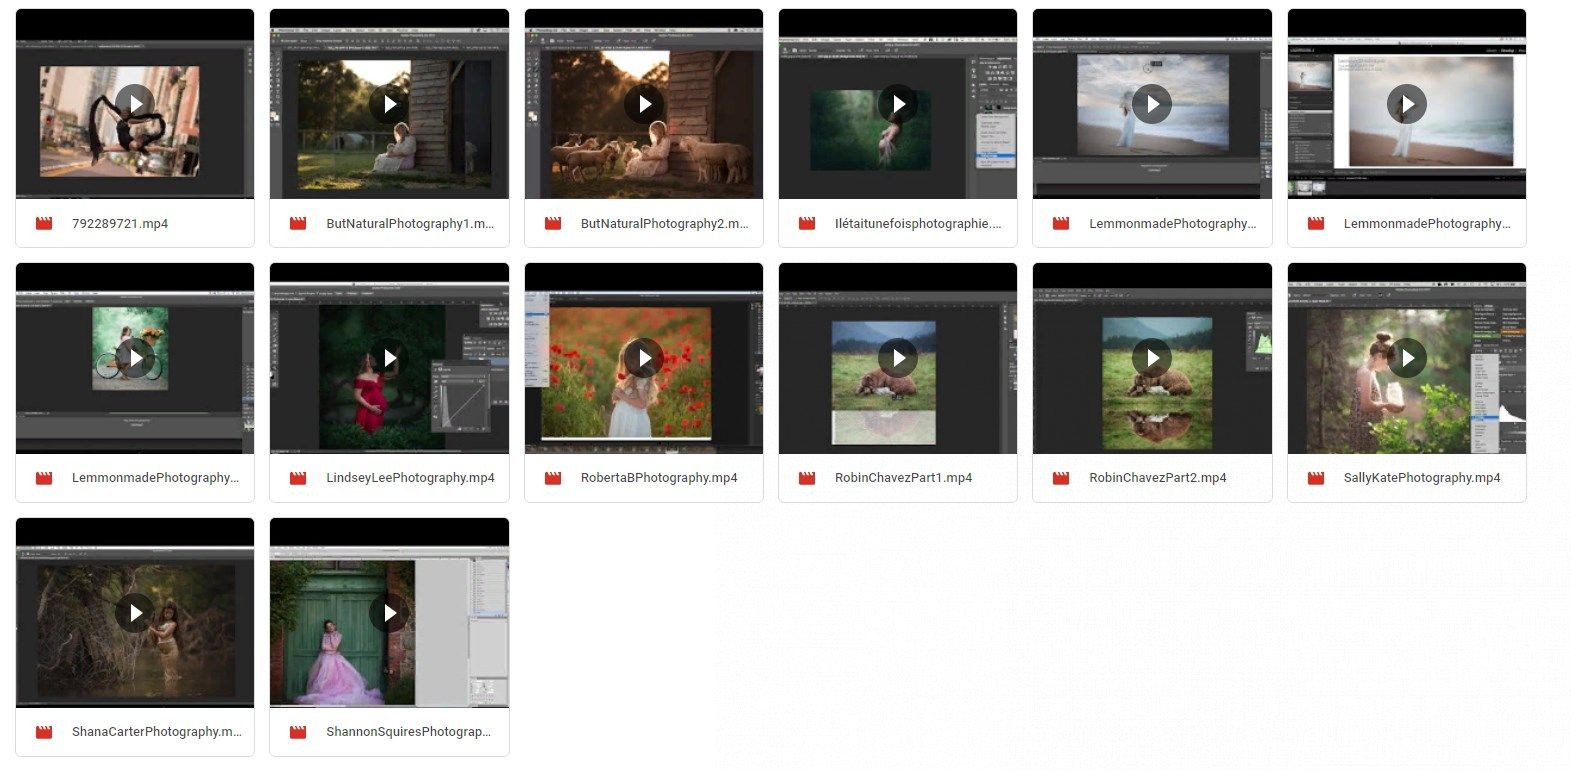Click the RobinChavezPart2.mp4 file name text
Viewport: 1579px width, 773px height.
click(x=1157, y=478)
